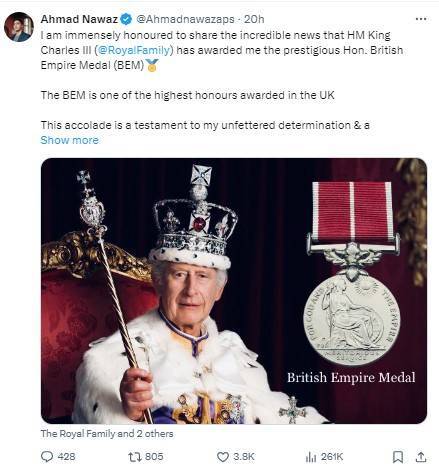Open the King Charles medal image
439x472 pixels.
(234, 291)
